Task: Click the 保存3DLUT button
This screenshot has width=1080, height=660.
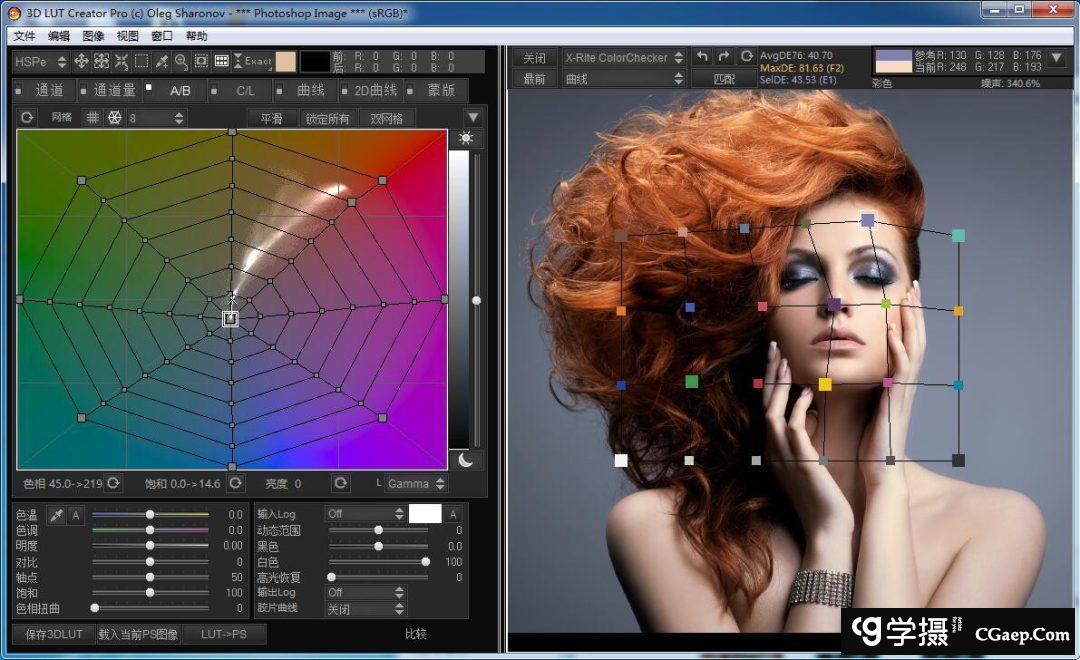Action: 53,634
